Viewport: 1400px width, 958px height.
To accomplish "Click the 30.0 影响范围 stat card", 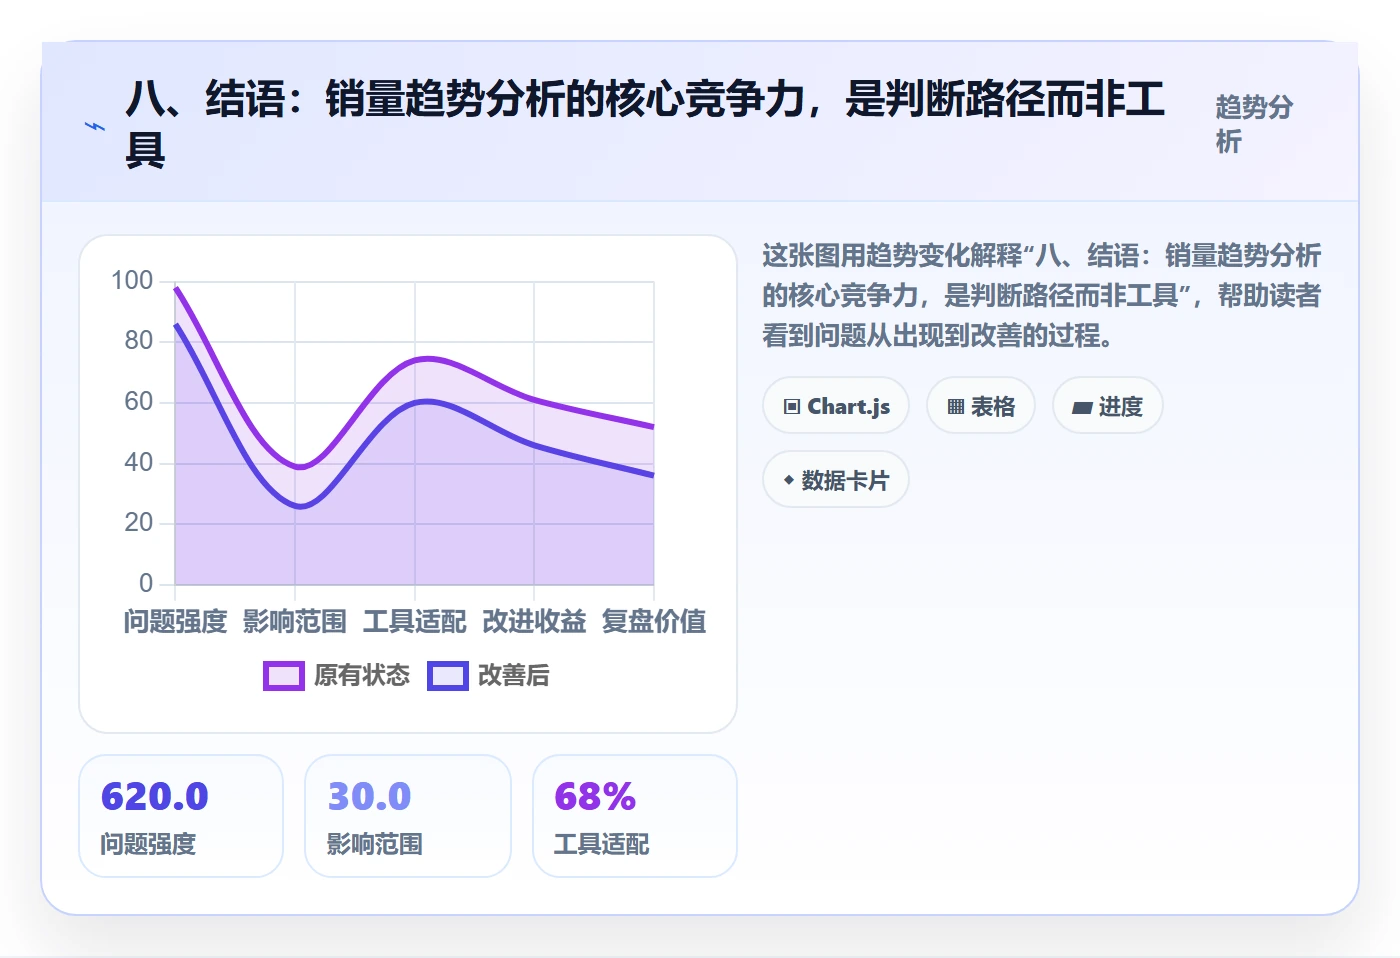I will pos(408,816).
